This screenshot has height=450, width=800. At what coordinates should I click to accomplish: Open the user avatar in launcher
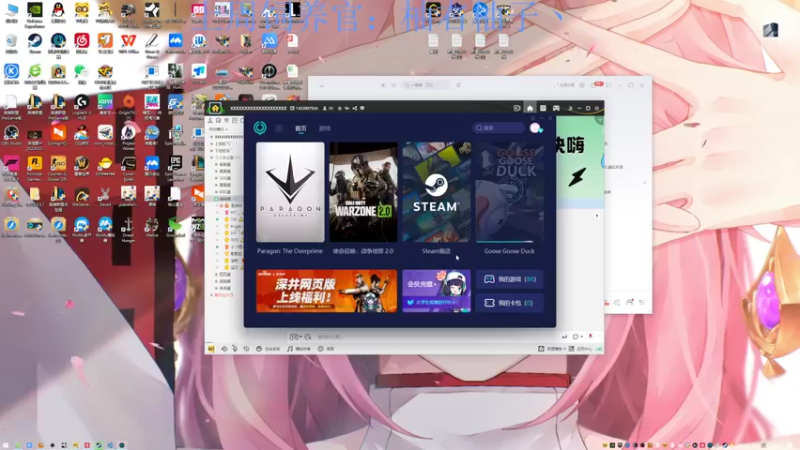point(535,128)
